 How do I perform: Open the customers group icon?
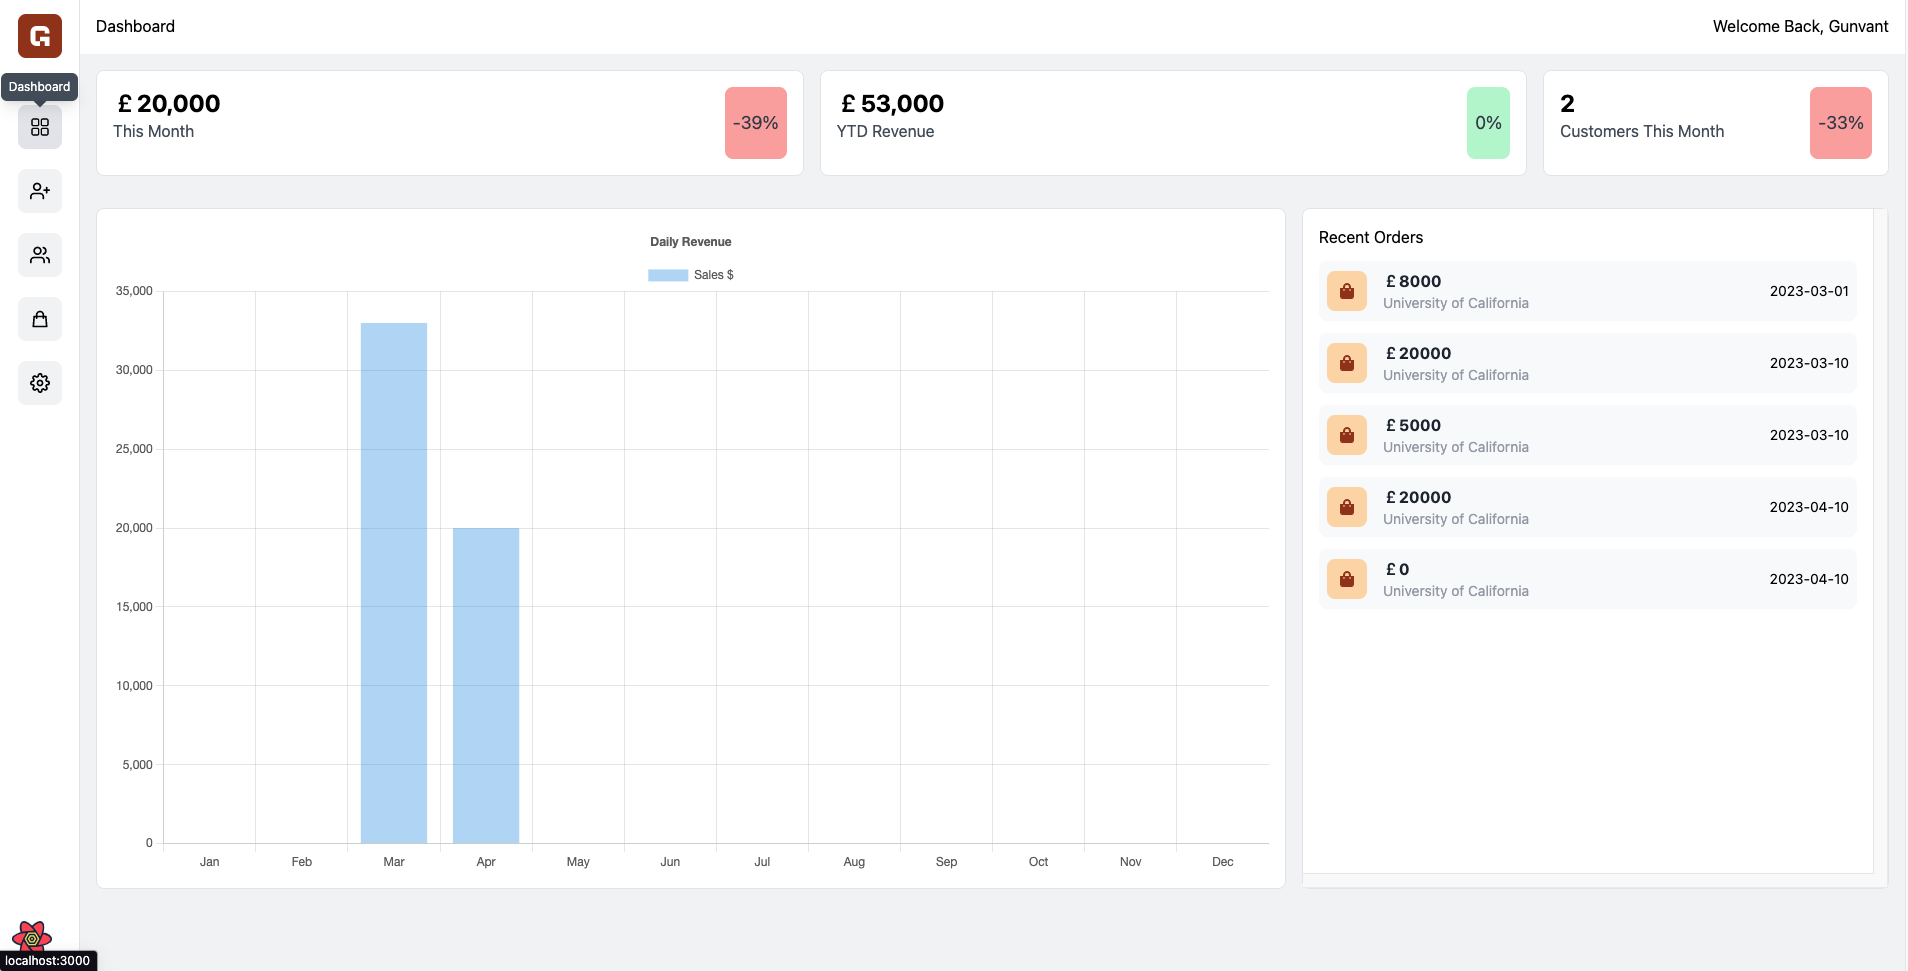pyautogui.click(x=40, y=255)
